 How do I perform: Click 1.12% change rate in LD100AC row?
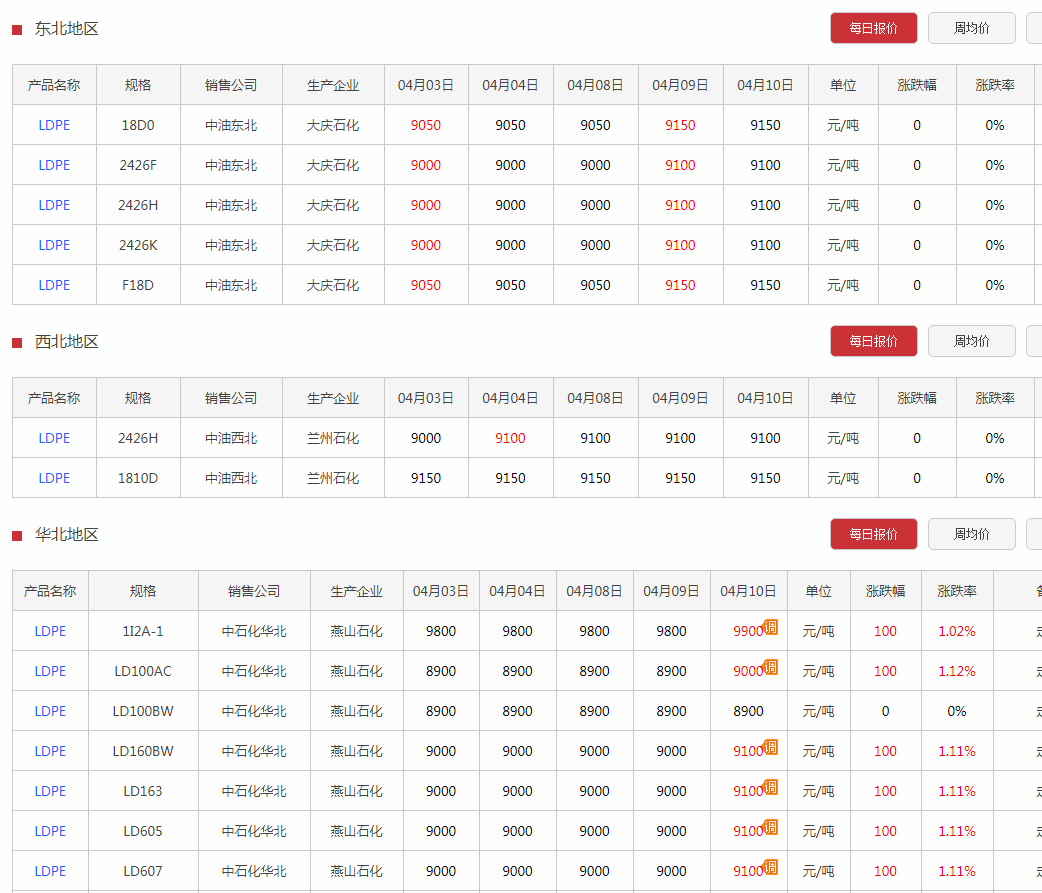click(957, 671)
